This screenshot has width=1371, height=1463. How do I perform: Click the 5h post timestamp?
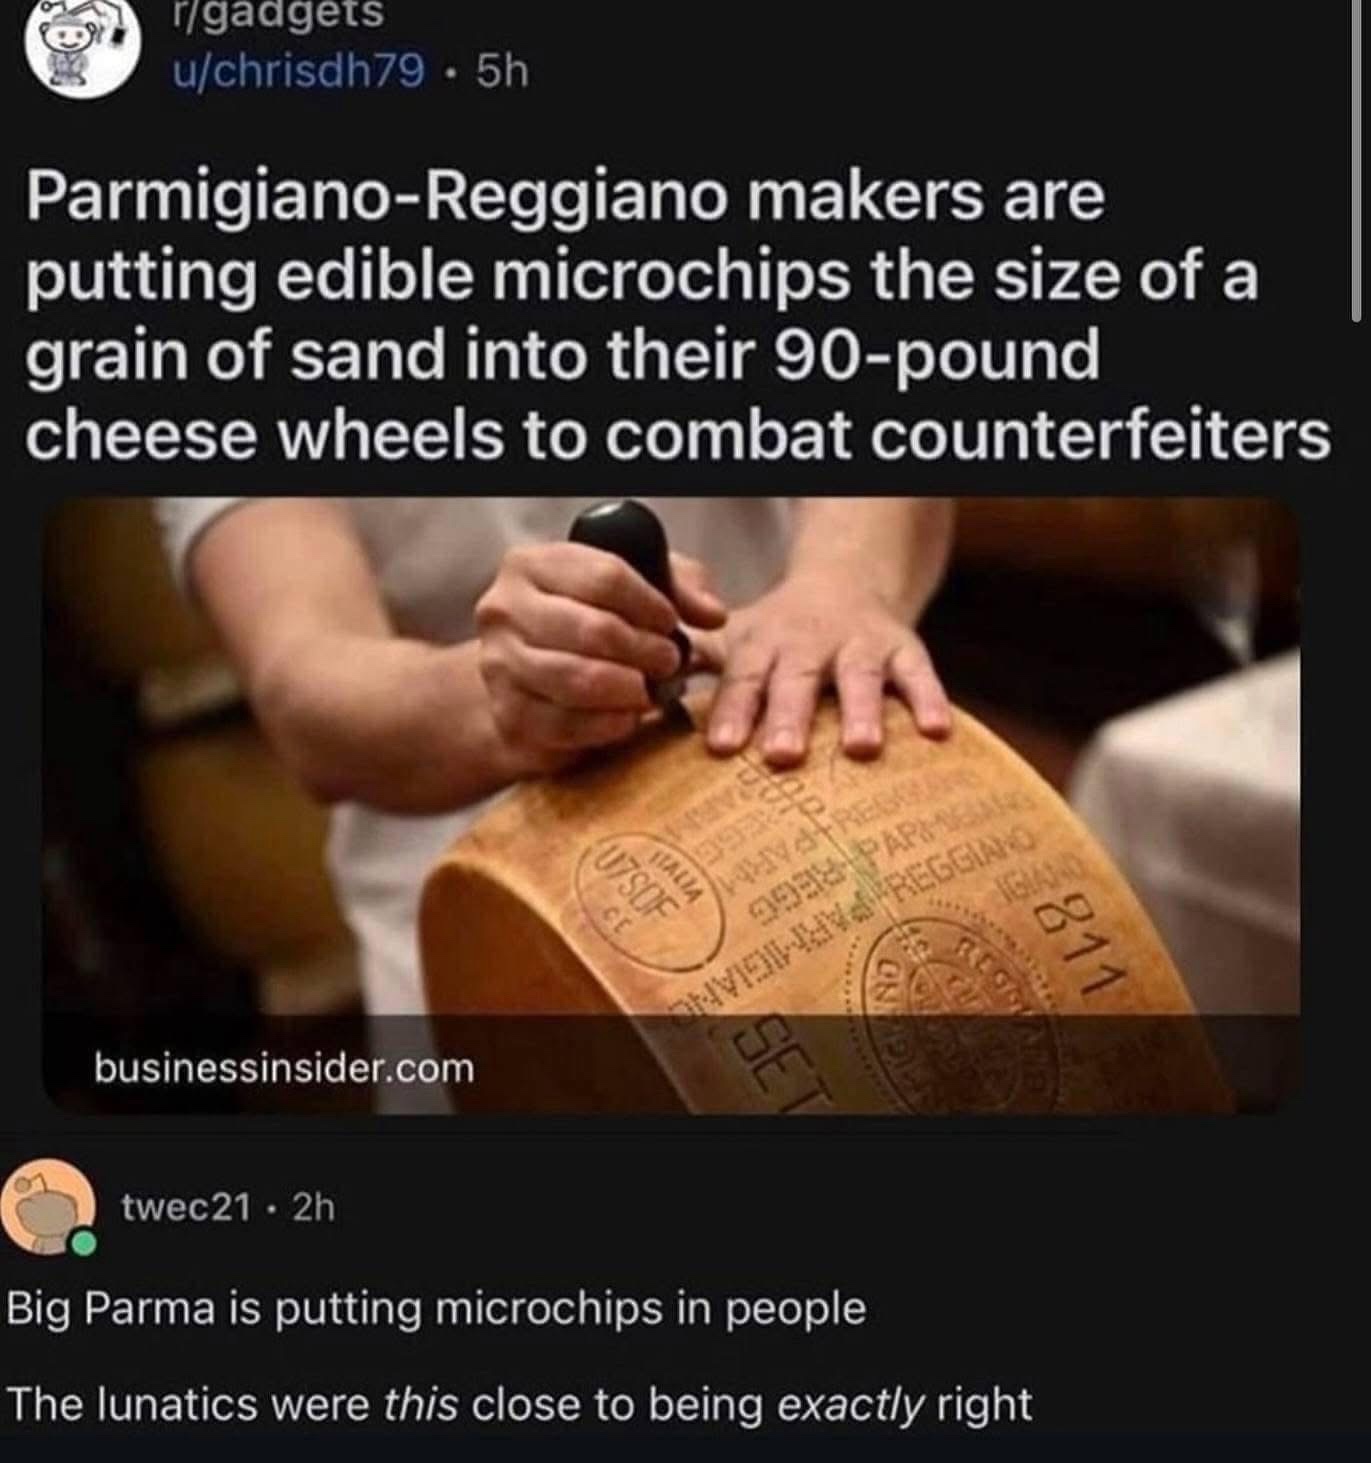[501, 72]
